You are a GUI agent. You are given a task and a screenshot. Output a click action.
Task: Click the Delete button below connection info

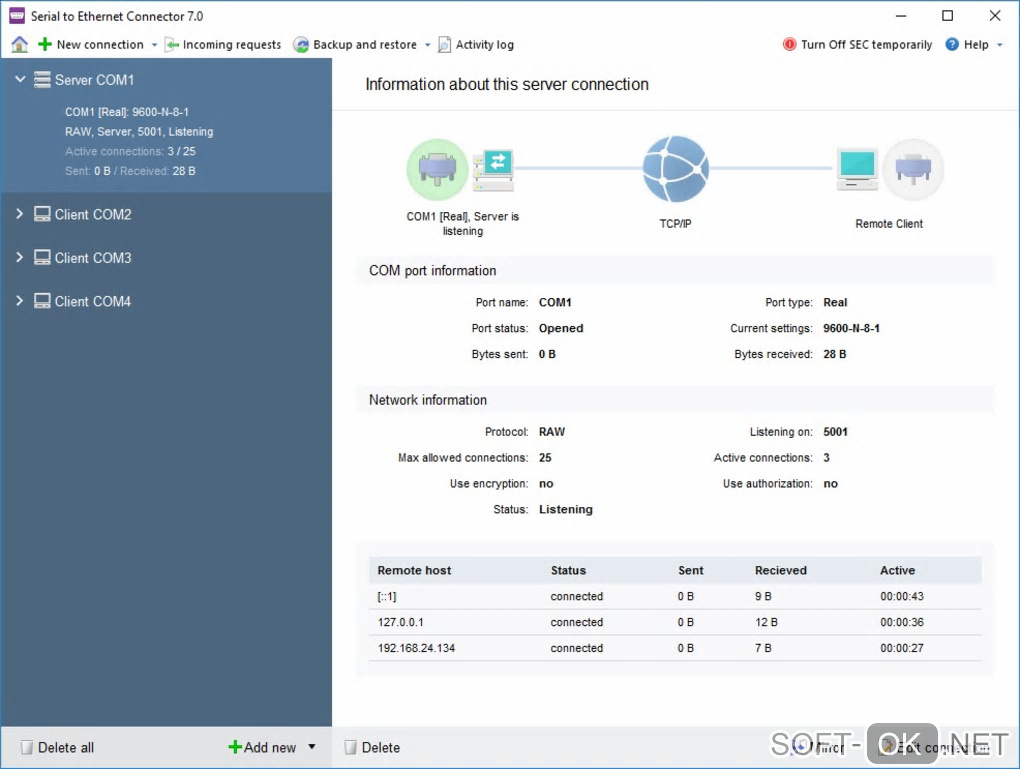pos(372,748)
